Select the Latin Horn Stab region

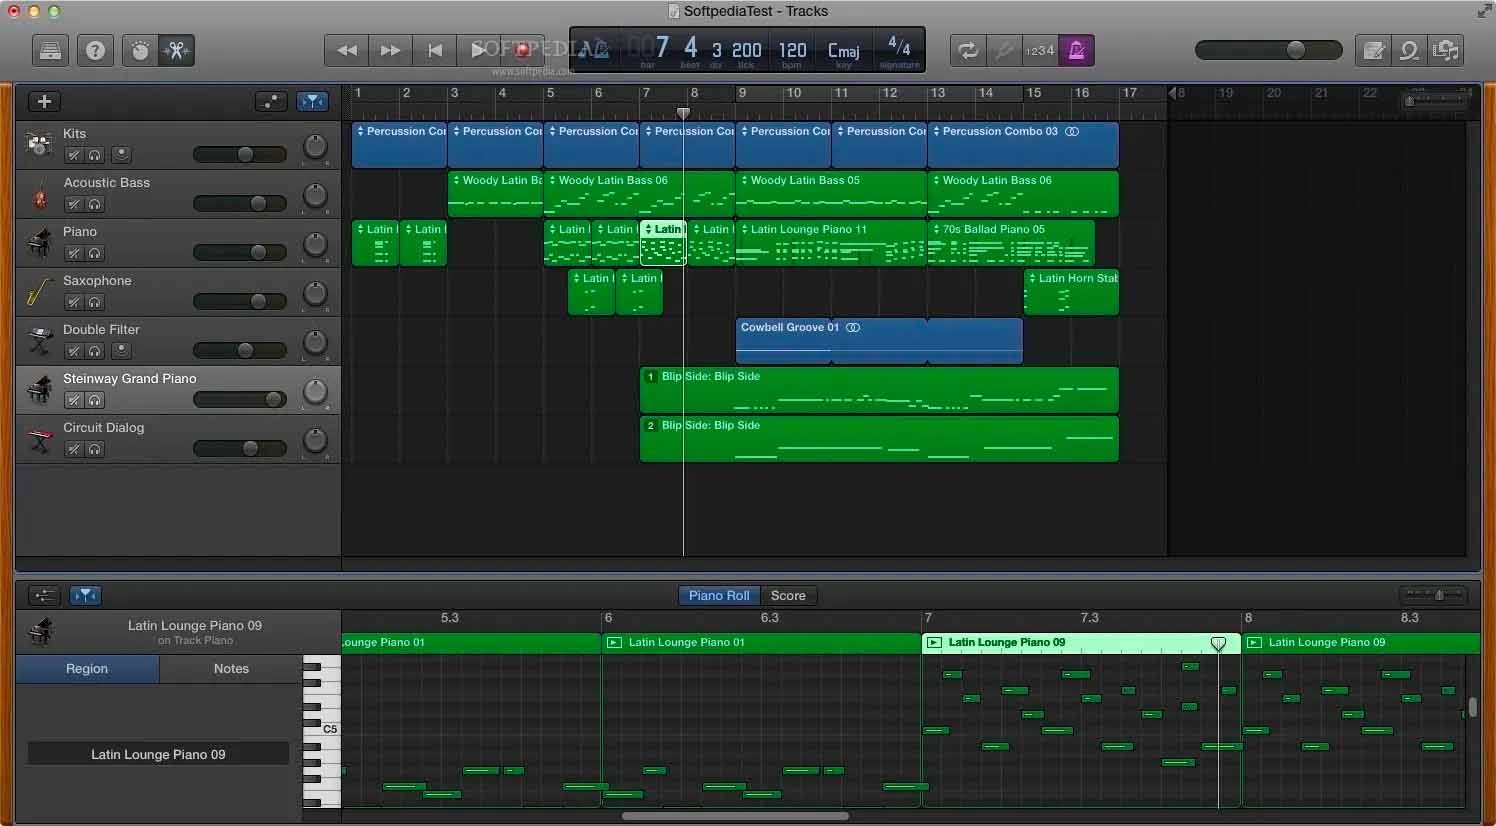(1071, 292)
